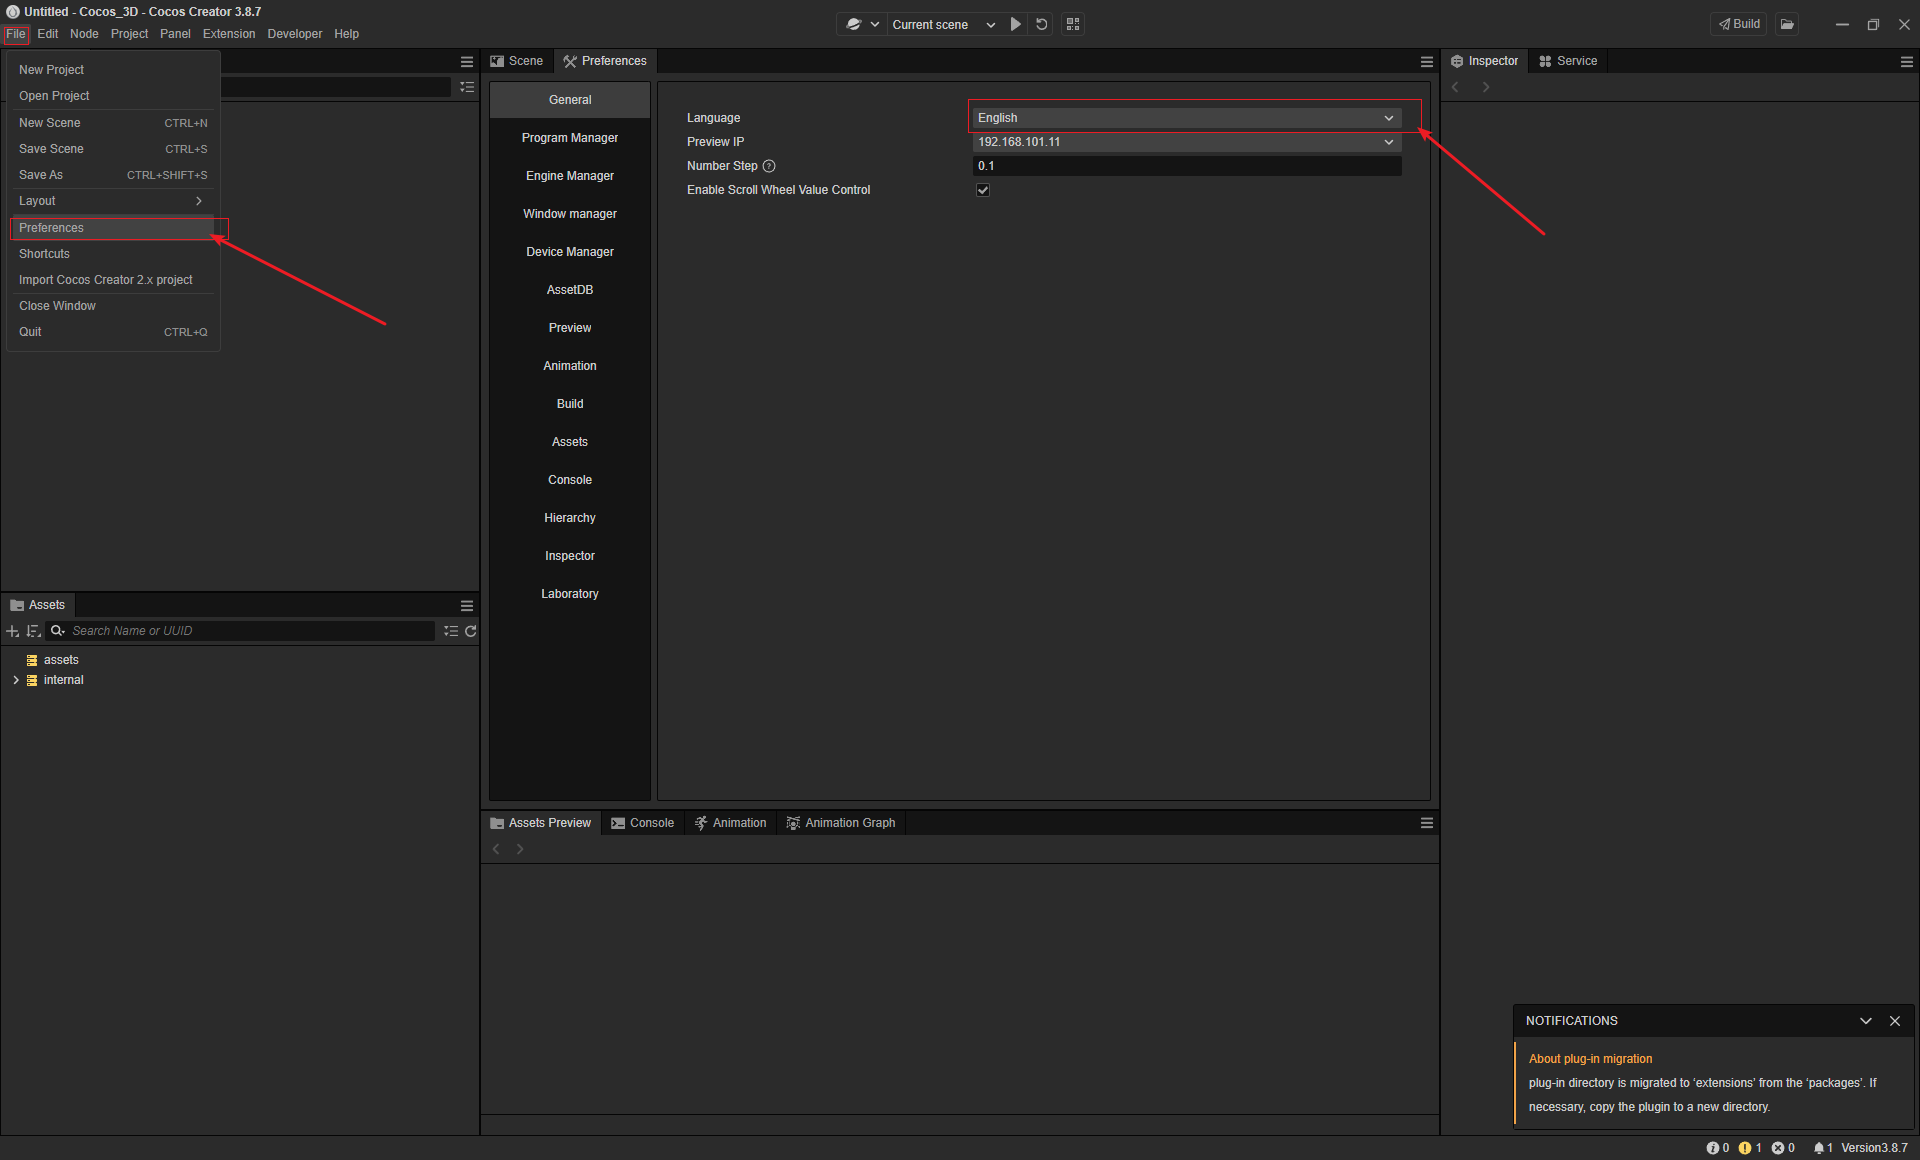Switch to the Scene tab
The height and width of the screenshot is (1160, 1920).
(x=517, y=61)
